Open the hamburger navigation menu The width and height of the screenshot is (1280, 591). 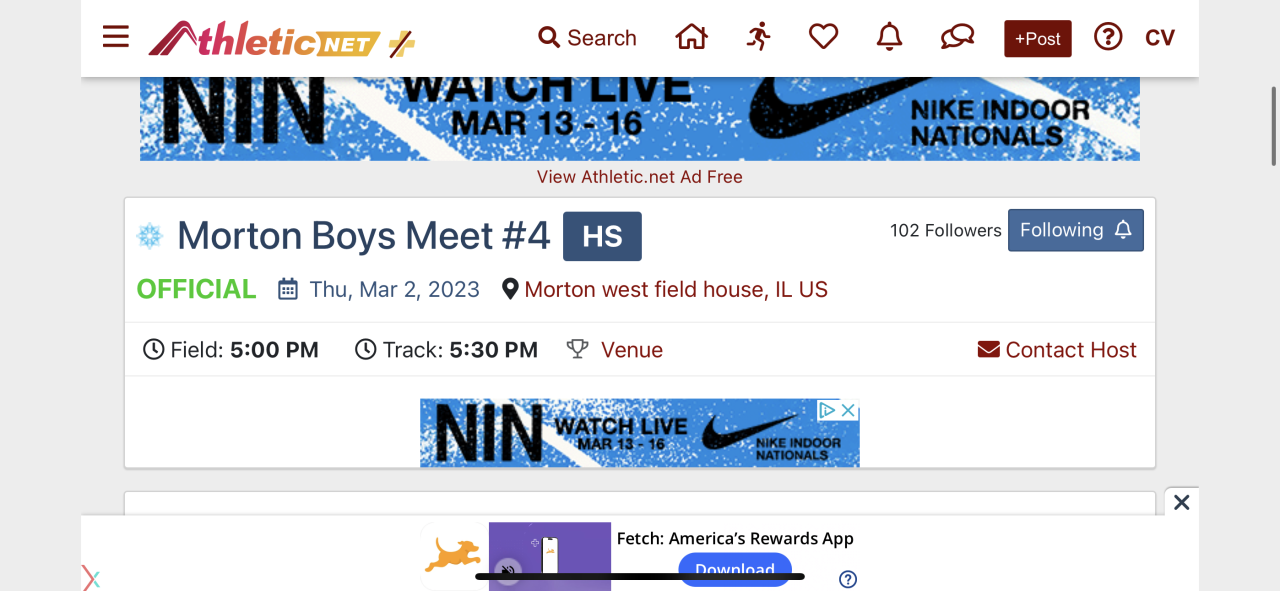point(116,38)
